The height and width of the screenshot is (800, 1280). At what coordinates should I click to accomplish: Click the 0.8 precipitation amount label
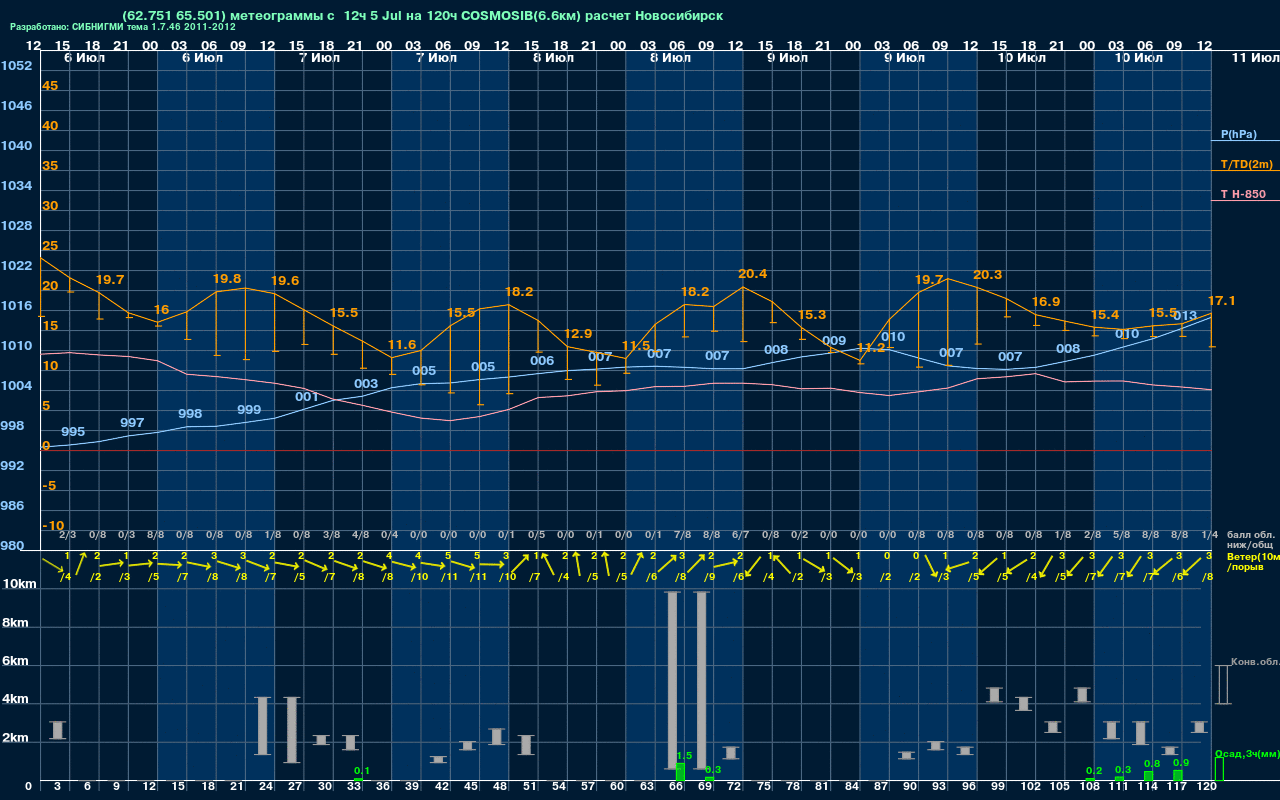[x=1152, y=764]
